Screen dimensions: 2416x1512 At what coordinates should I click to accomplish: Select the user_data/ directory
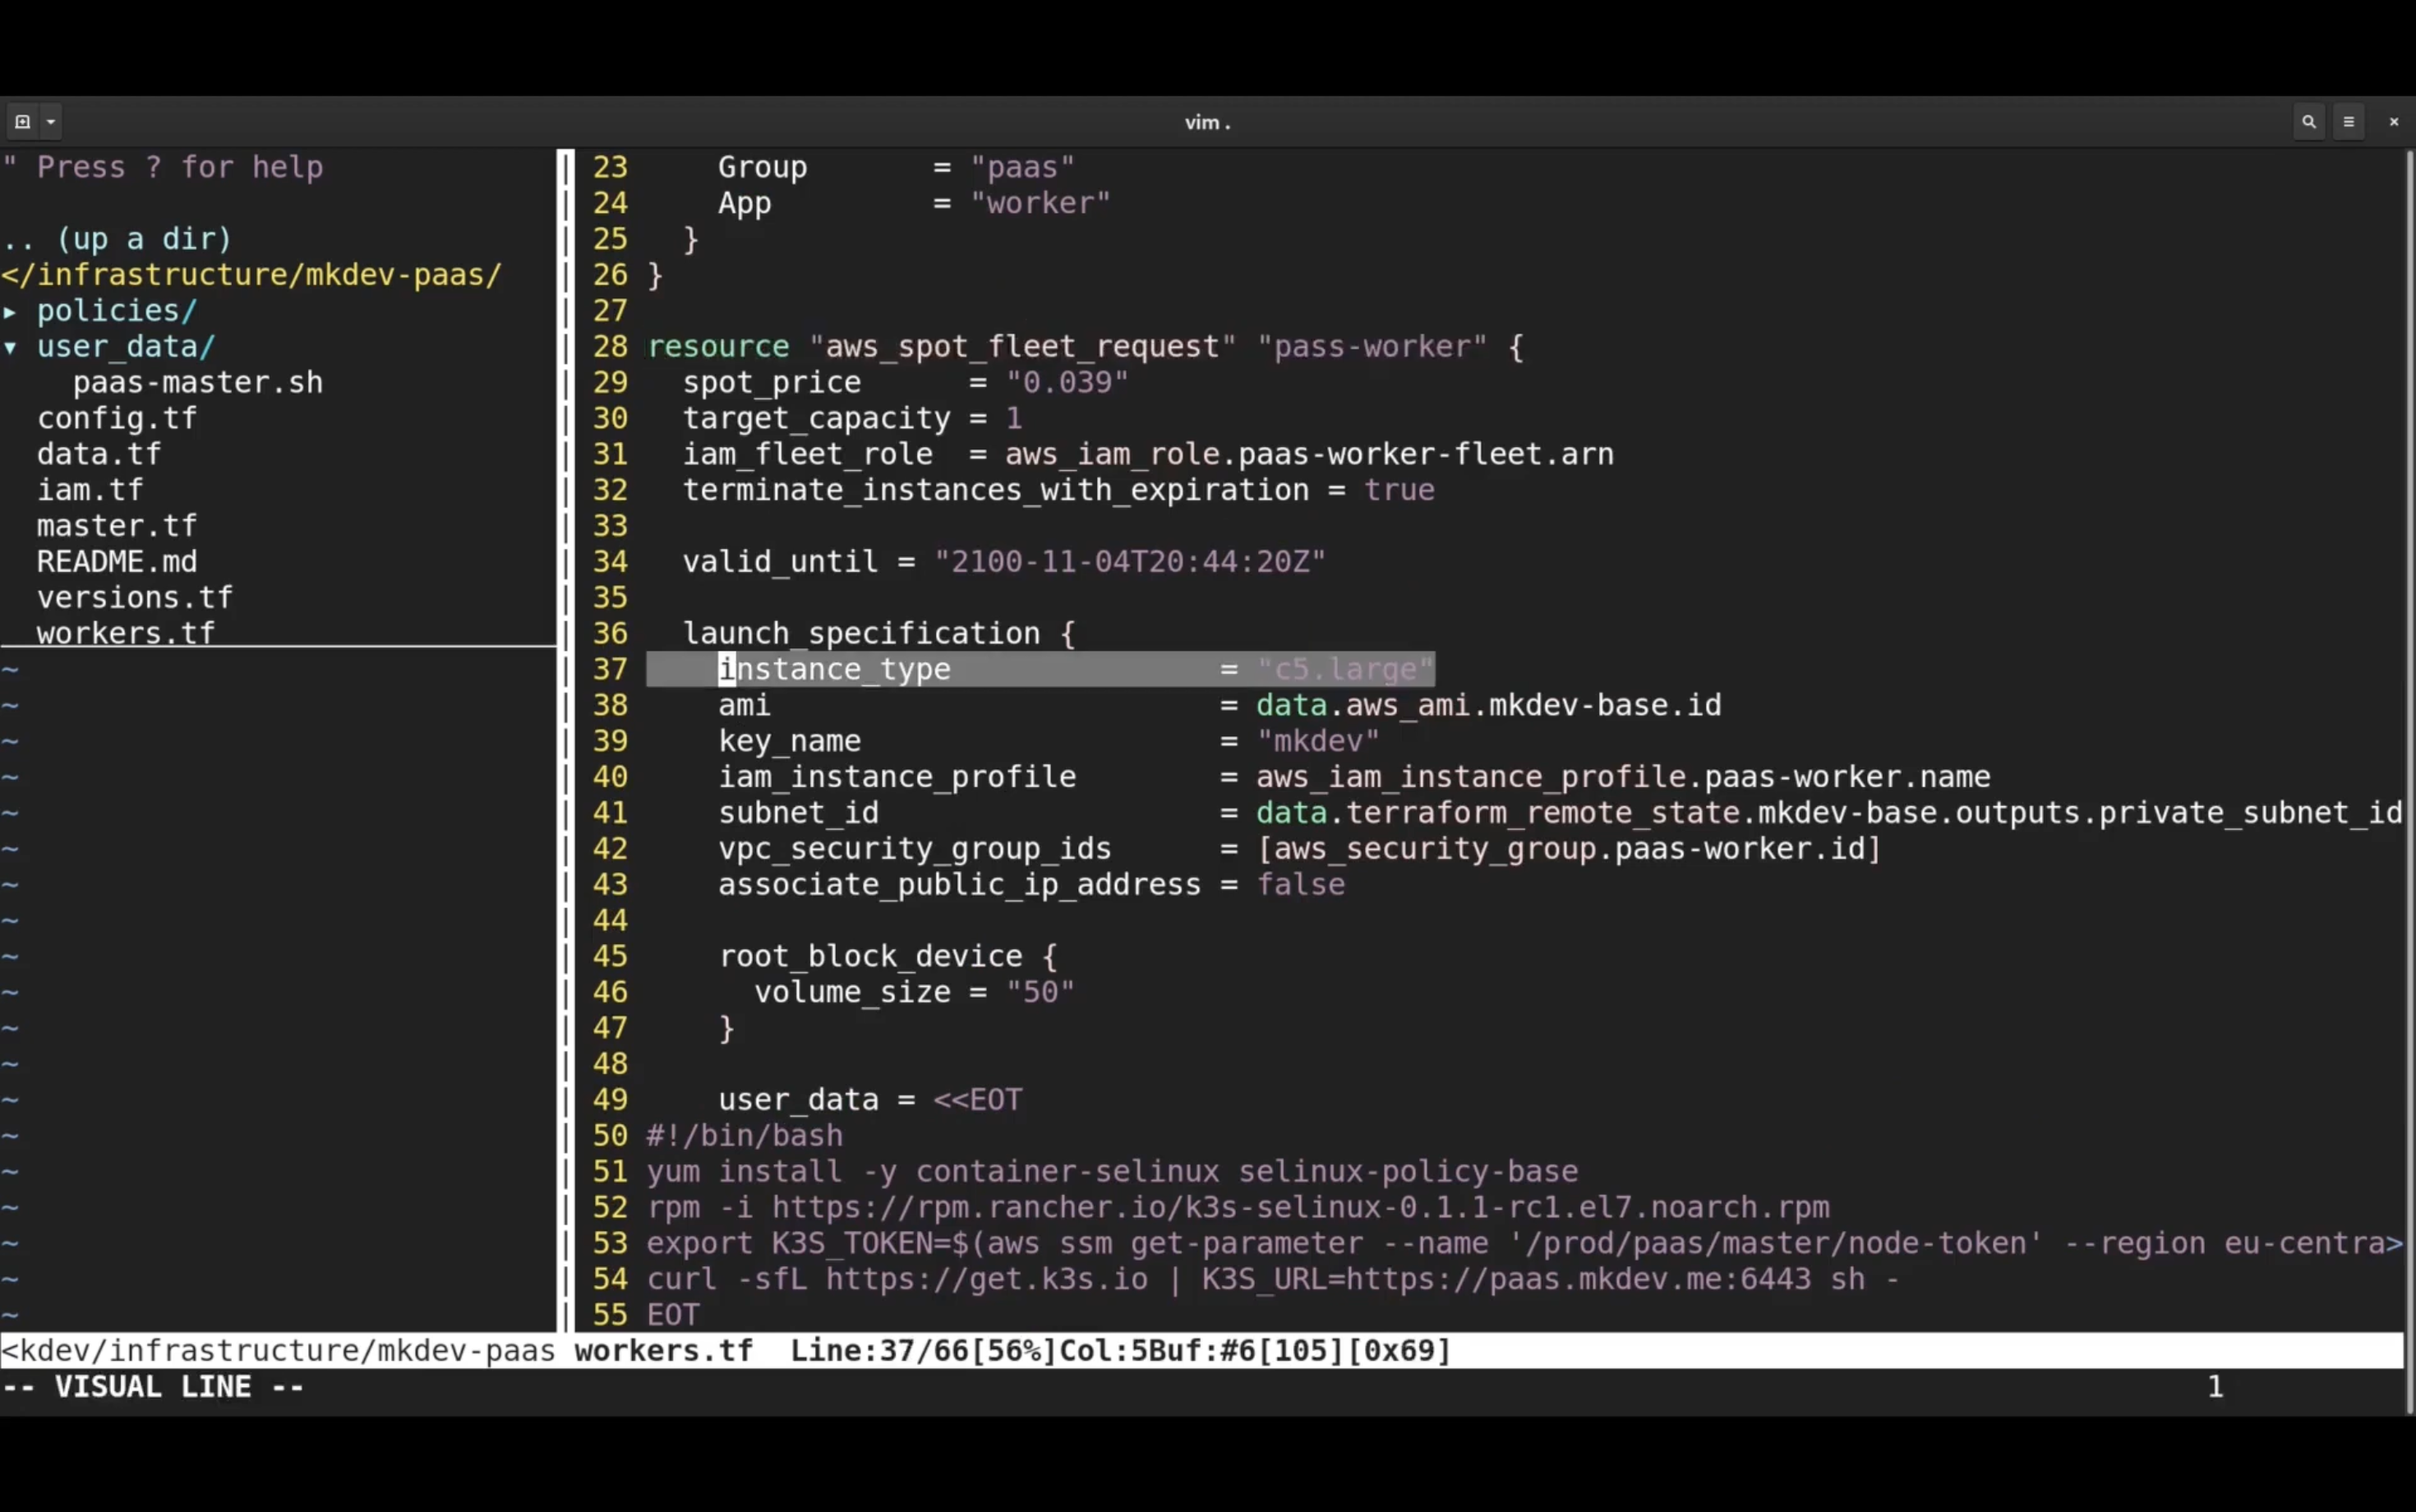pyautogui.click(x=126, y=347)
